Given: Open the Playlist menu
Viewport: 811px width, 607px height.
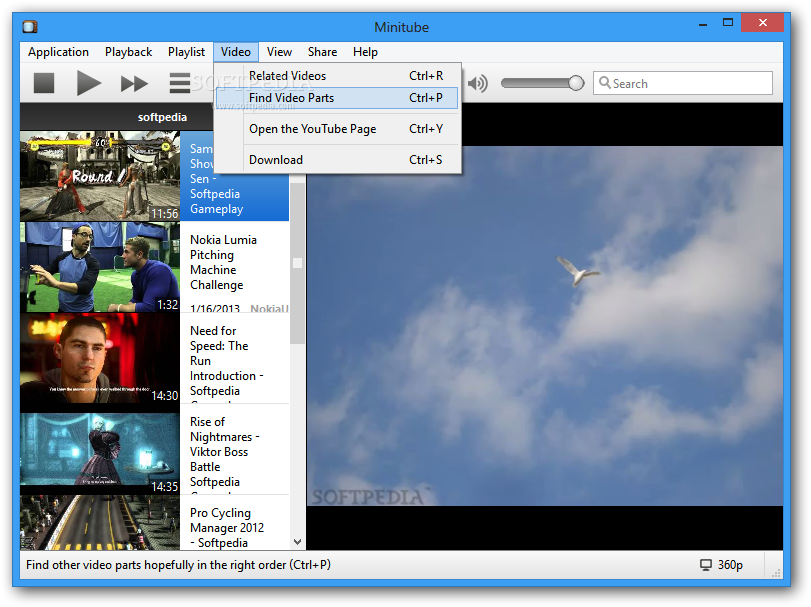Looking at the screenshot, I should 186,52.
